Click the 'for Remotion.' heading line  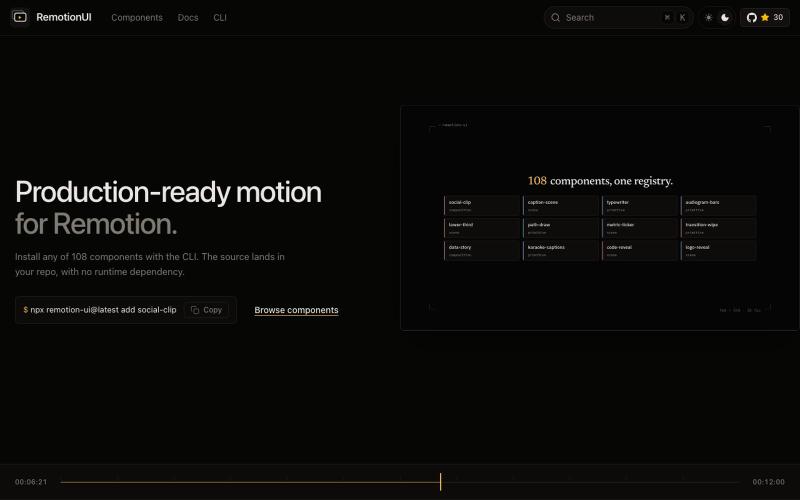(x=96, y=224)
